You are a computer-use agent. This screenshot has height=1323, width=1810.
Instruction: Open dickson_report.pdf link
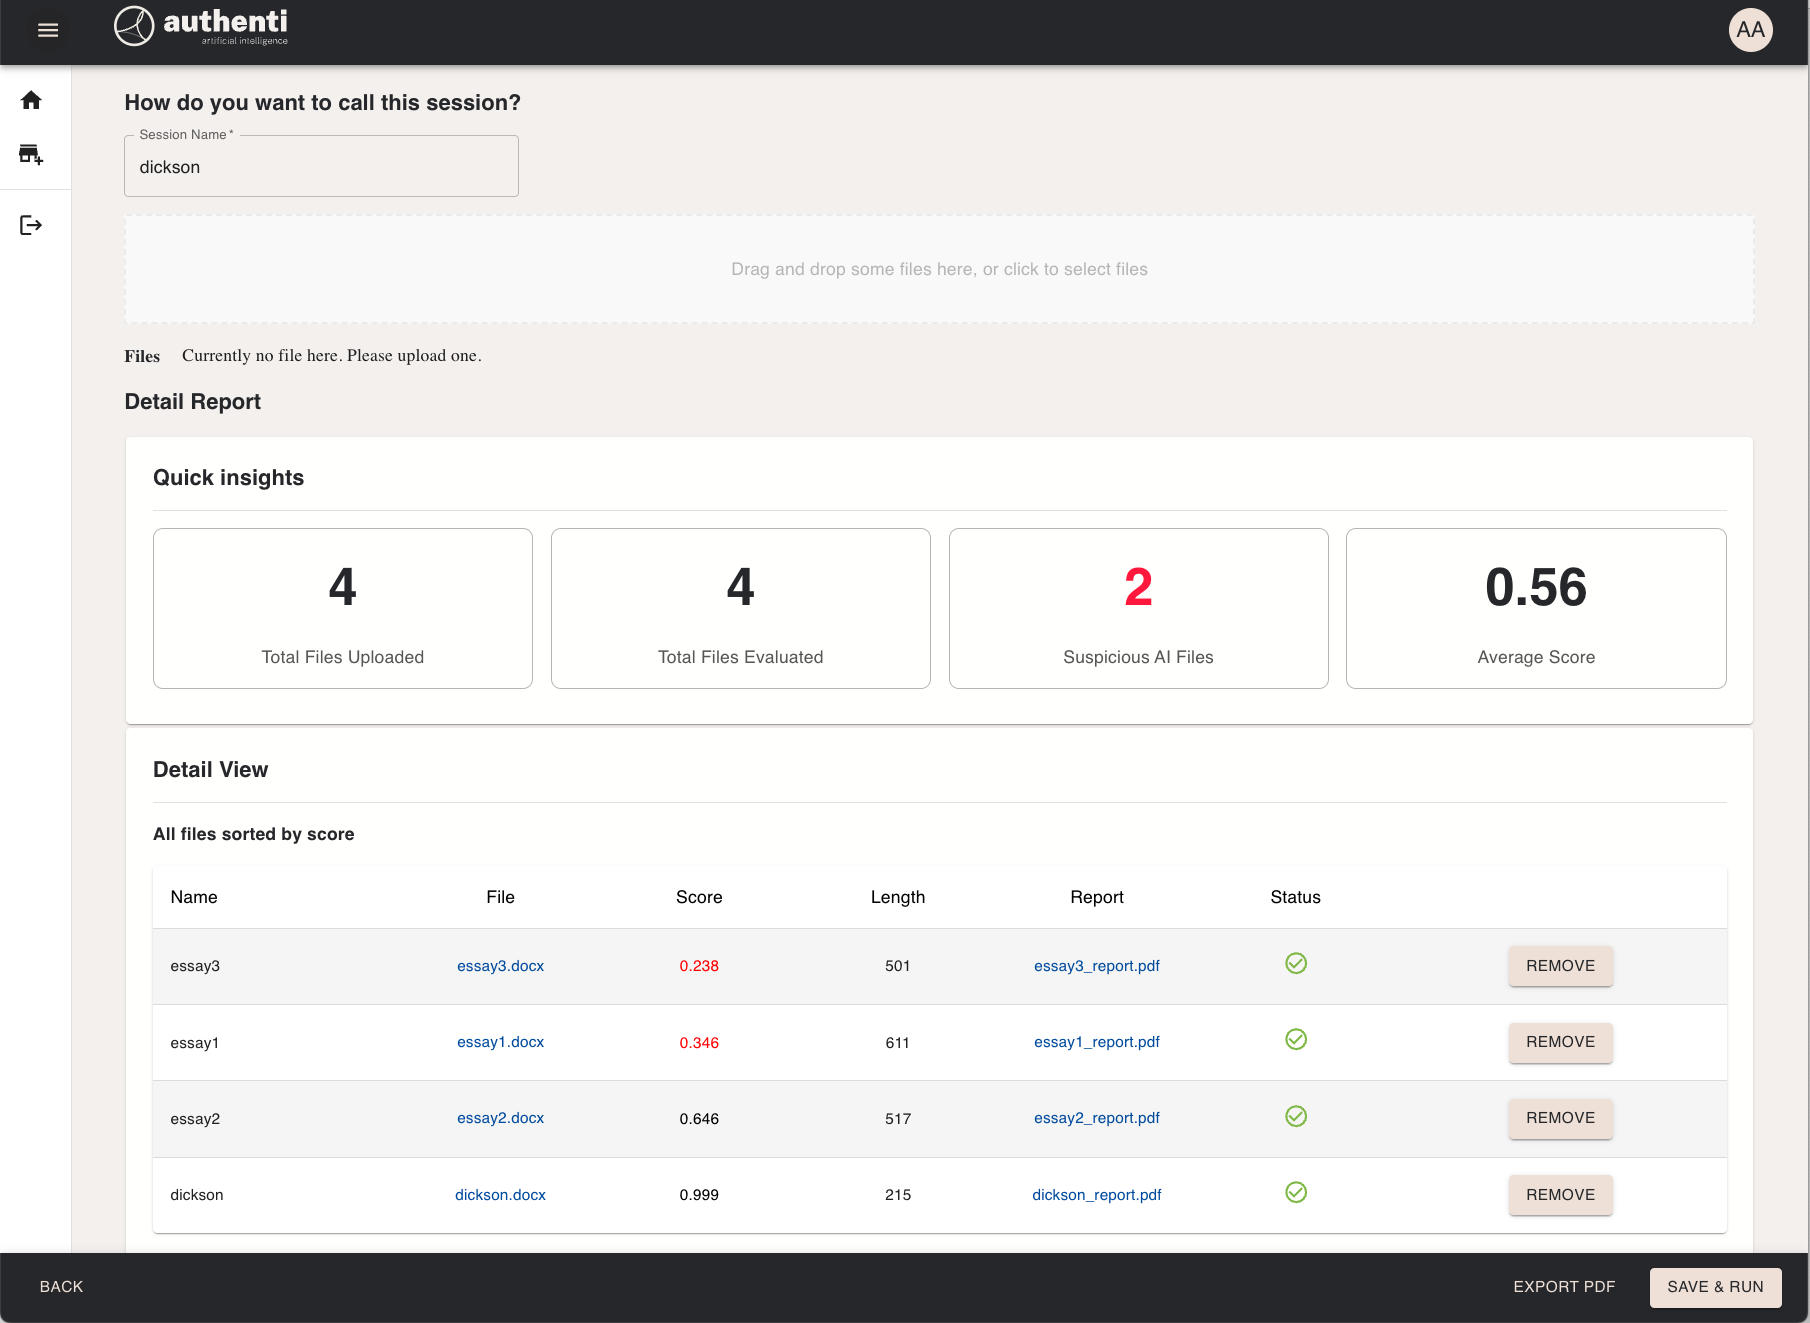coord(1097,1195)
